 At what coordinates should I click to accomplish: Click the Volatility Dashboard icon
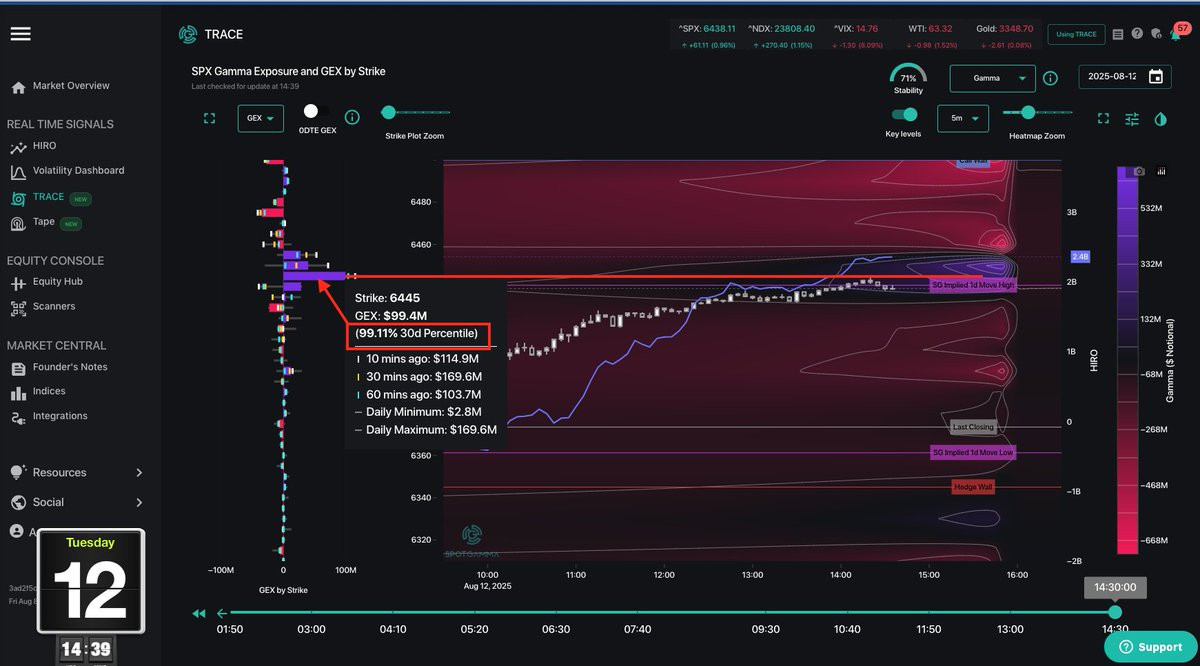click(18, 172)
